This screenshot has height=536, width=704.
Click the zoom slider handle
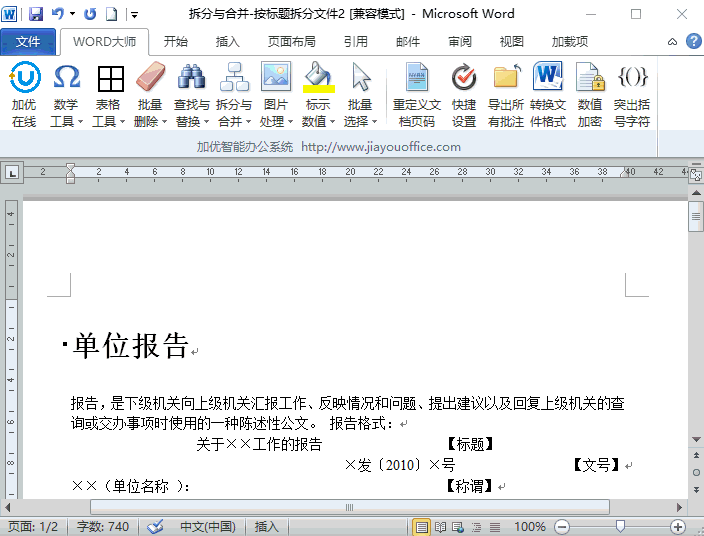point(620,526)
